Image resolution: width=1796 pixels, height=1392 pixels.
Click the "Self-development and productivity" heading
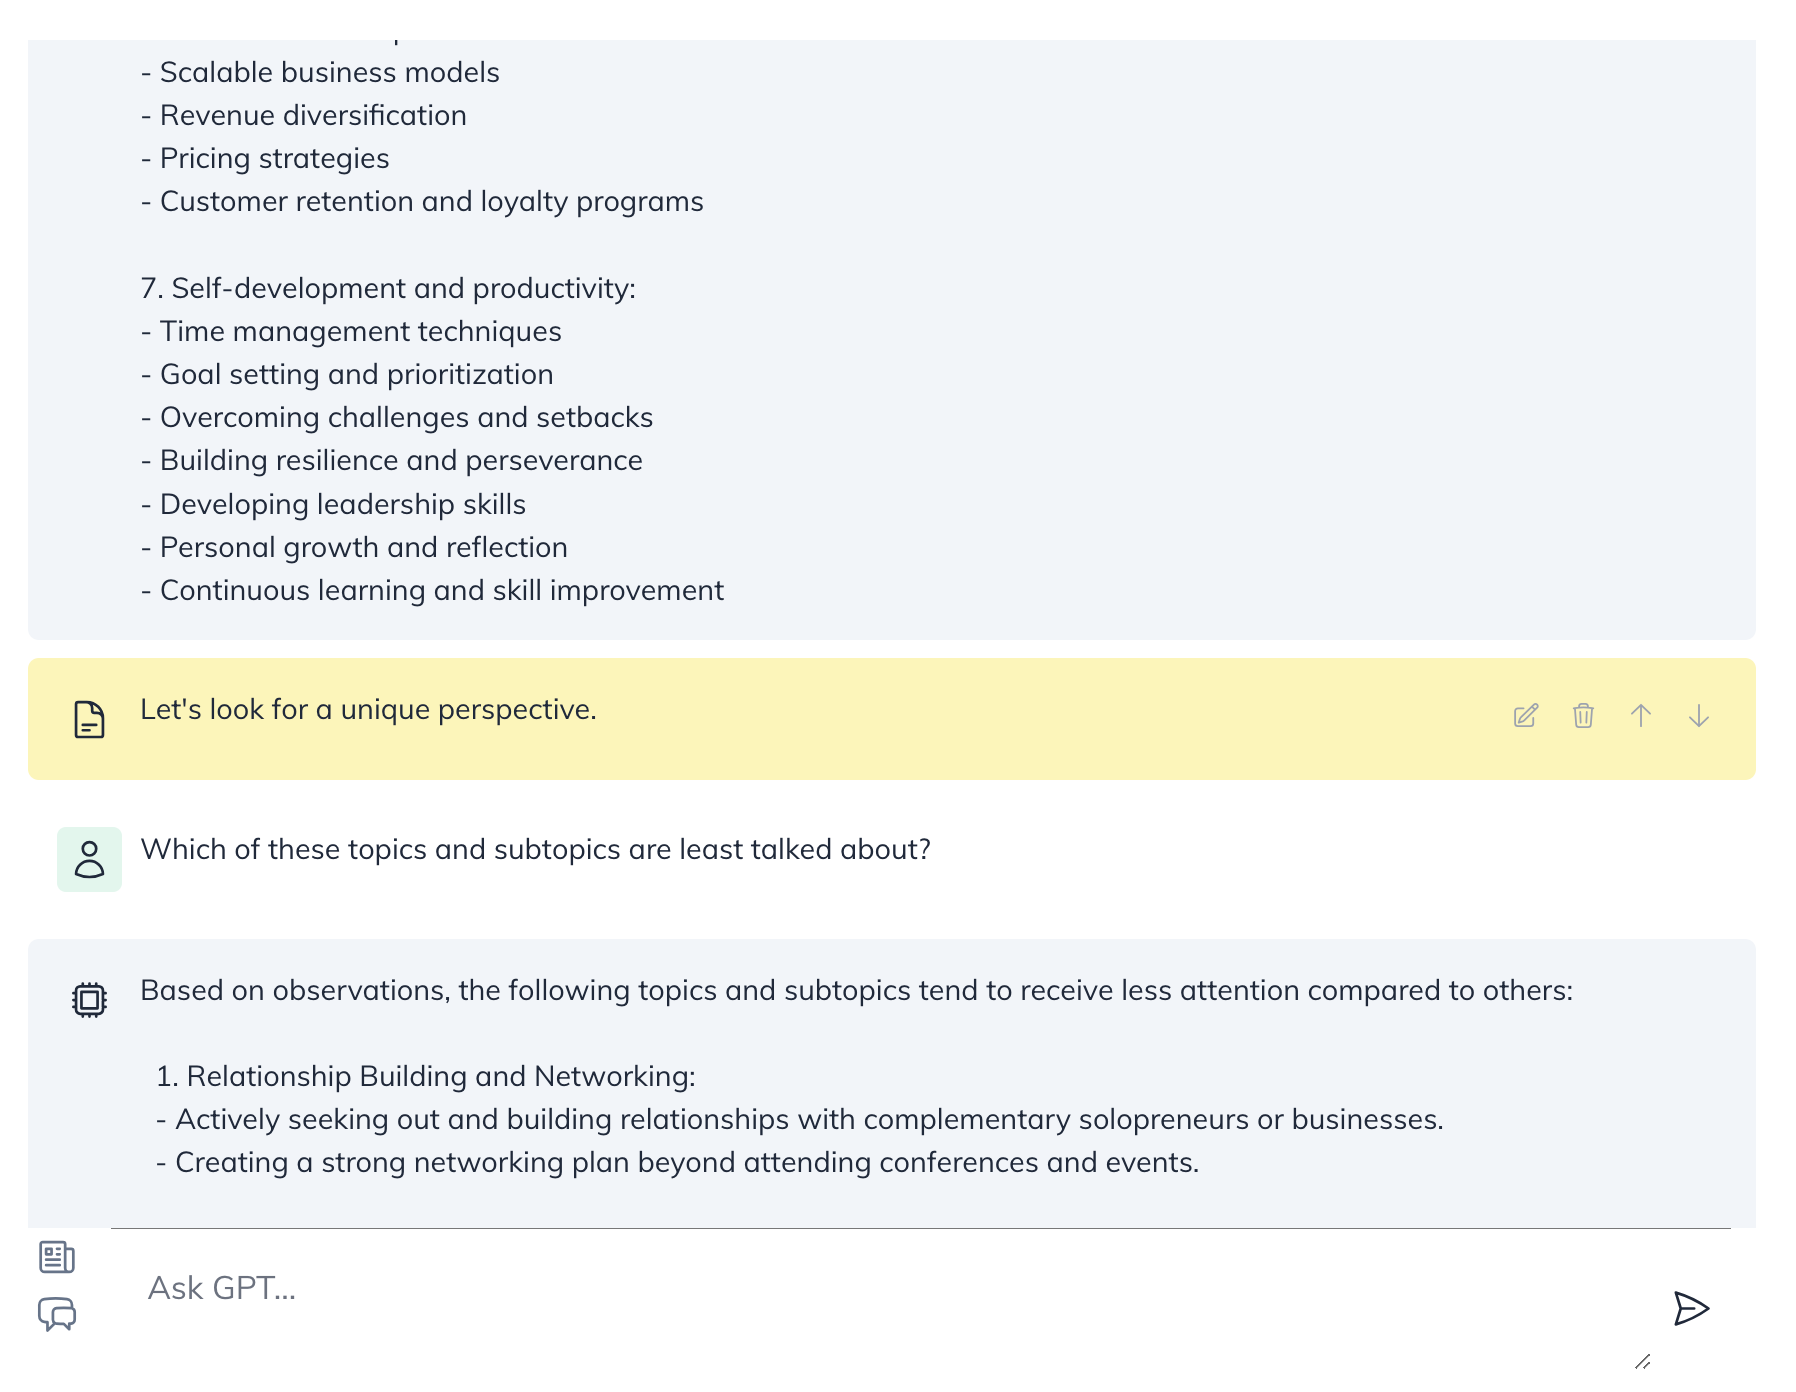388,289
